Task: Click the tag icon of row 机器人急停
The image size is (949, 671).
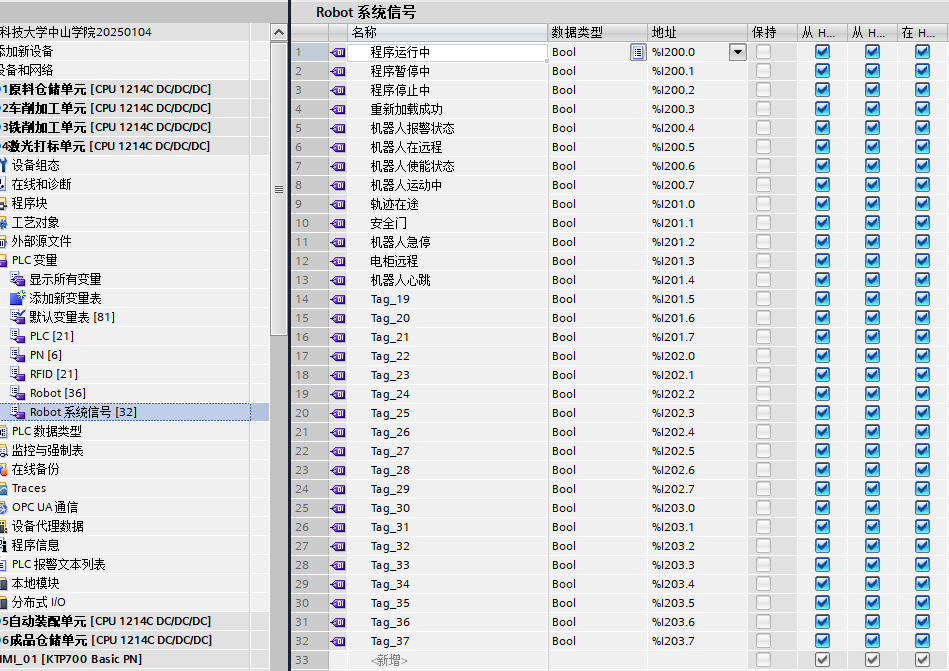Action: coord(338,243)
